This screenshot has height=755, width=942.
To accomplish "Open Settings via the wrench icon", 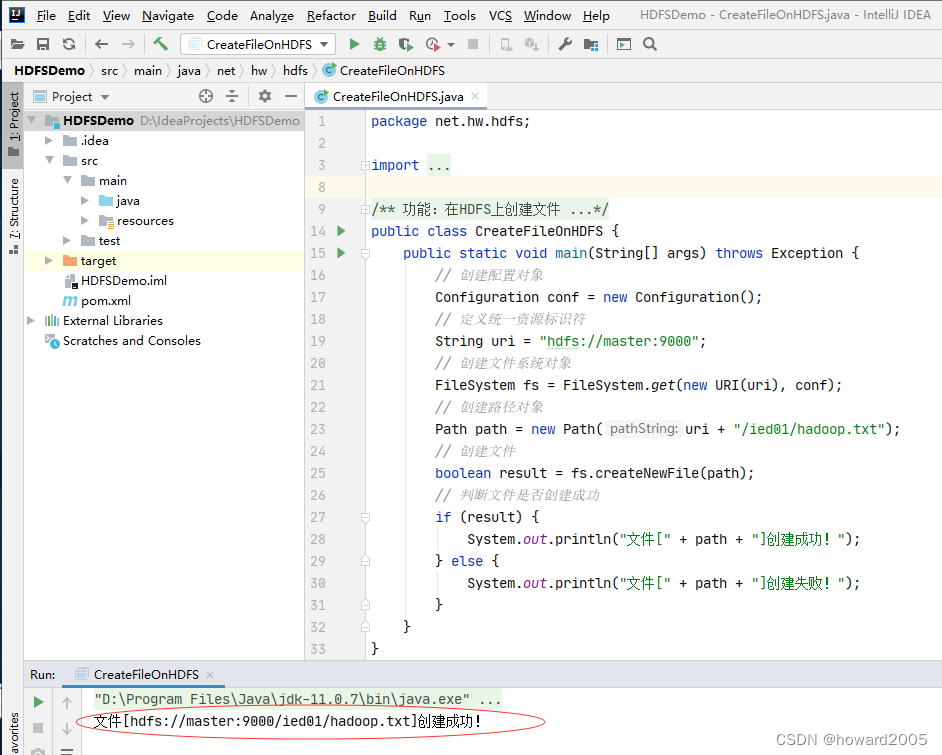I will (565, 44).
